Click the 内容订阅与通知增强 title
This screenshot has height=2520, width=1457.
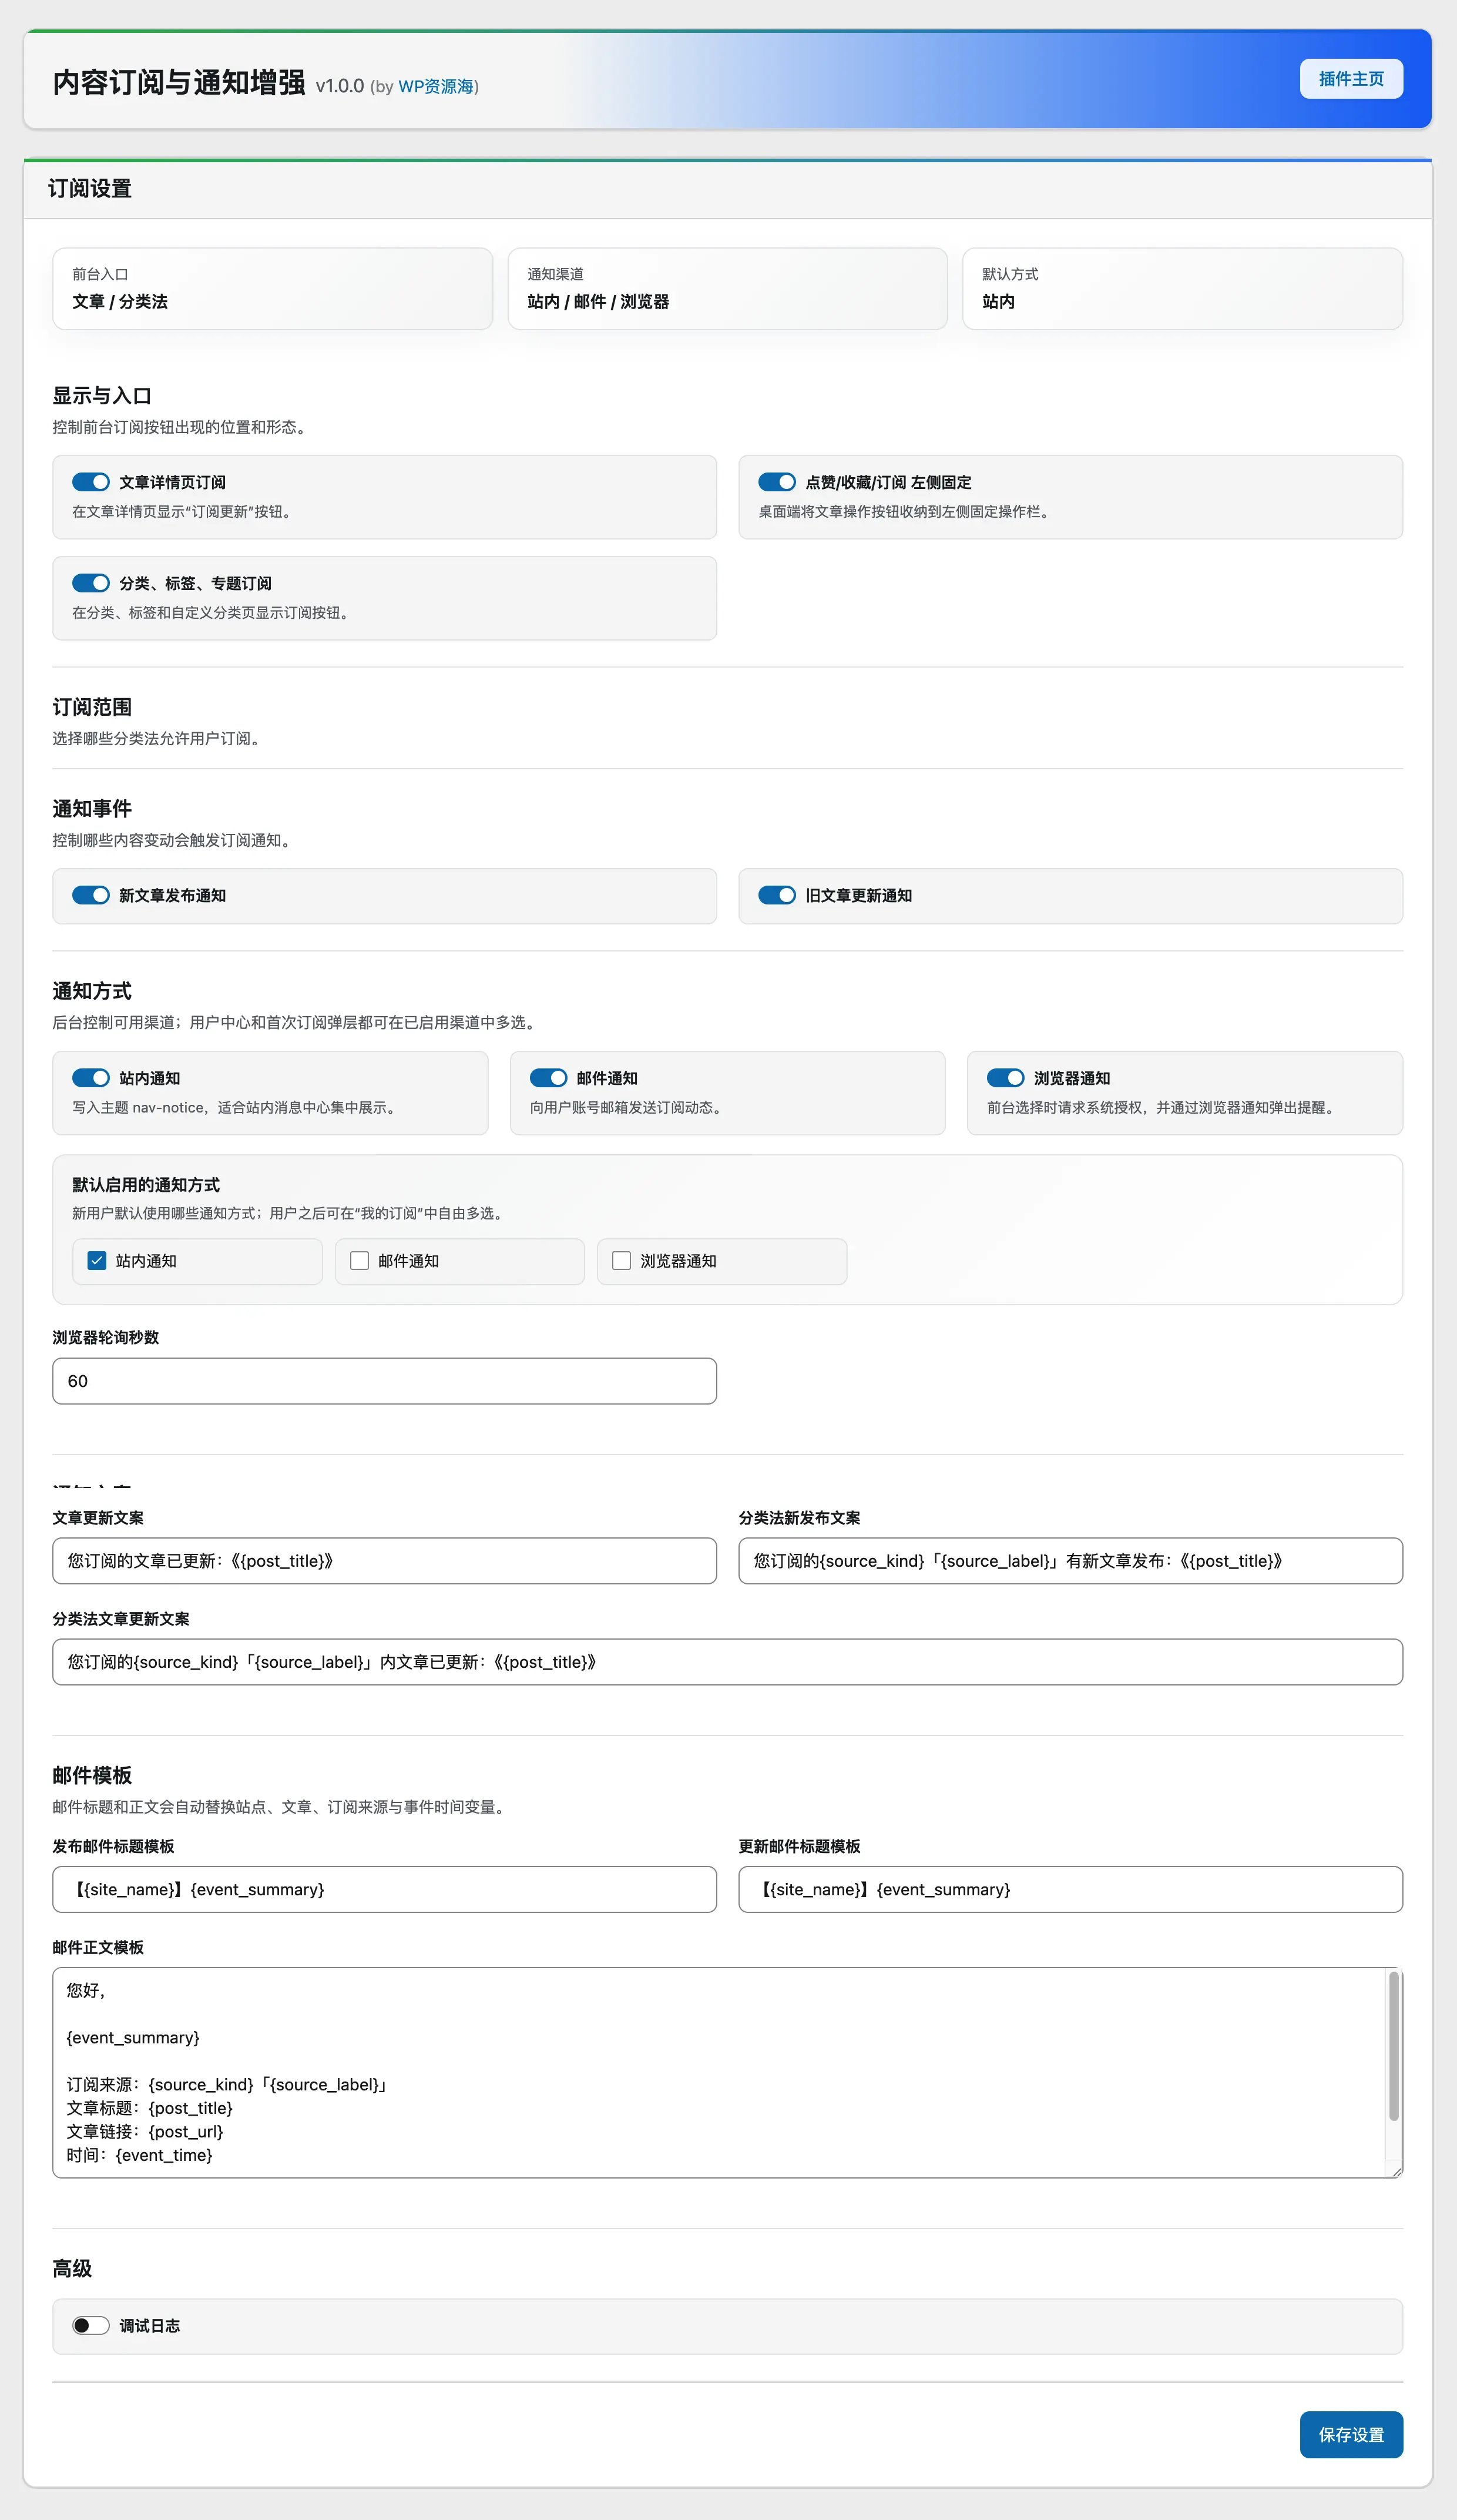(179, 82)
